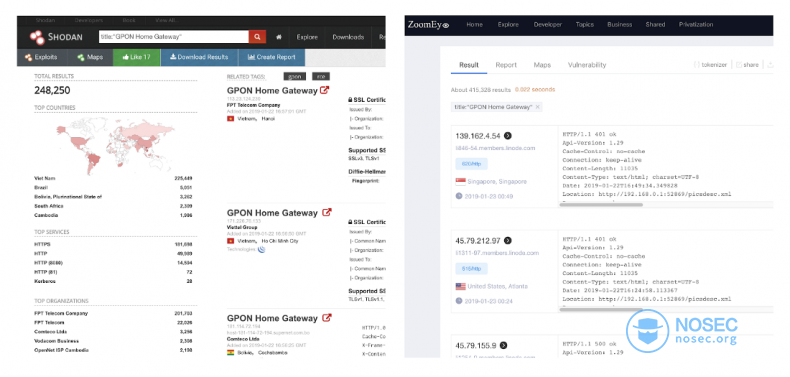Remove the GPON Home Gateway filter tag
This screenshot has width=790, height=377.
coord(538,107)
